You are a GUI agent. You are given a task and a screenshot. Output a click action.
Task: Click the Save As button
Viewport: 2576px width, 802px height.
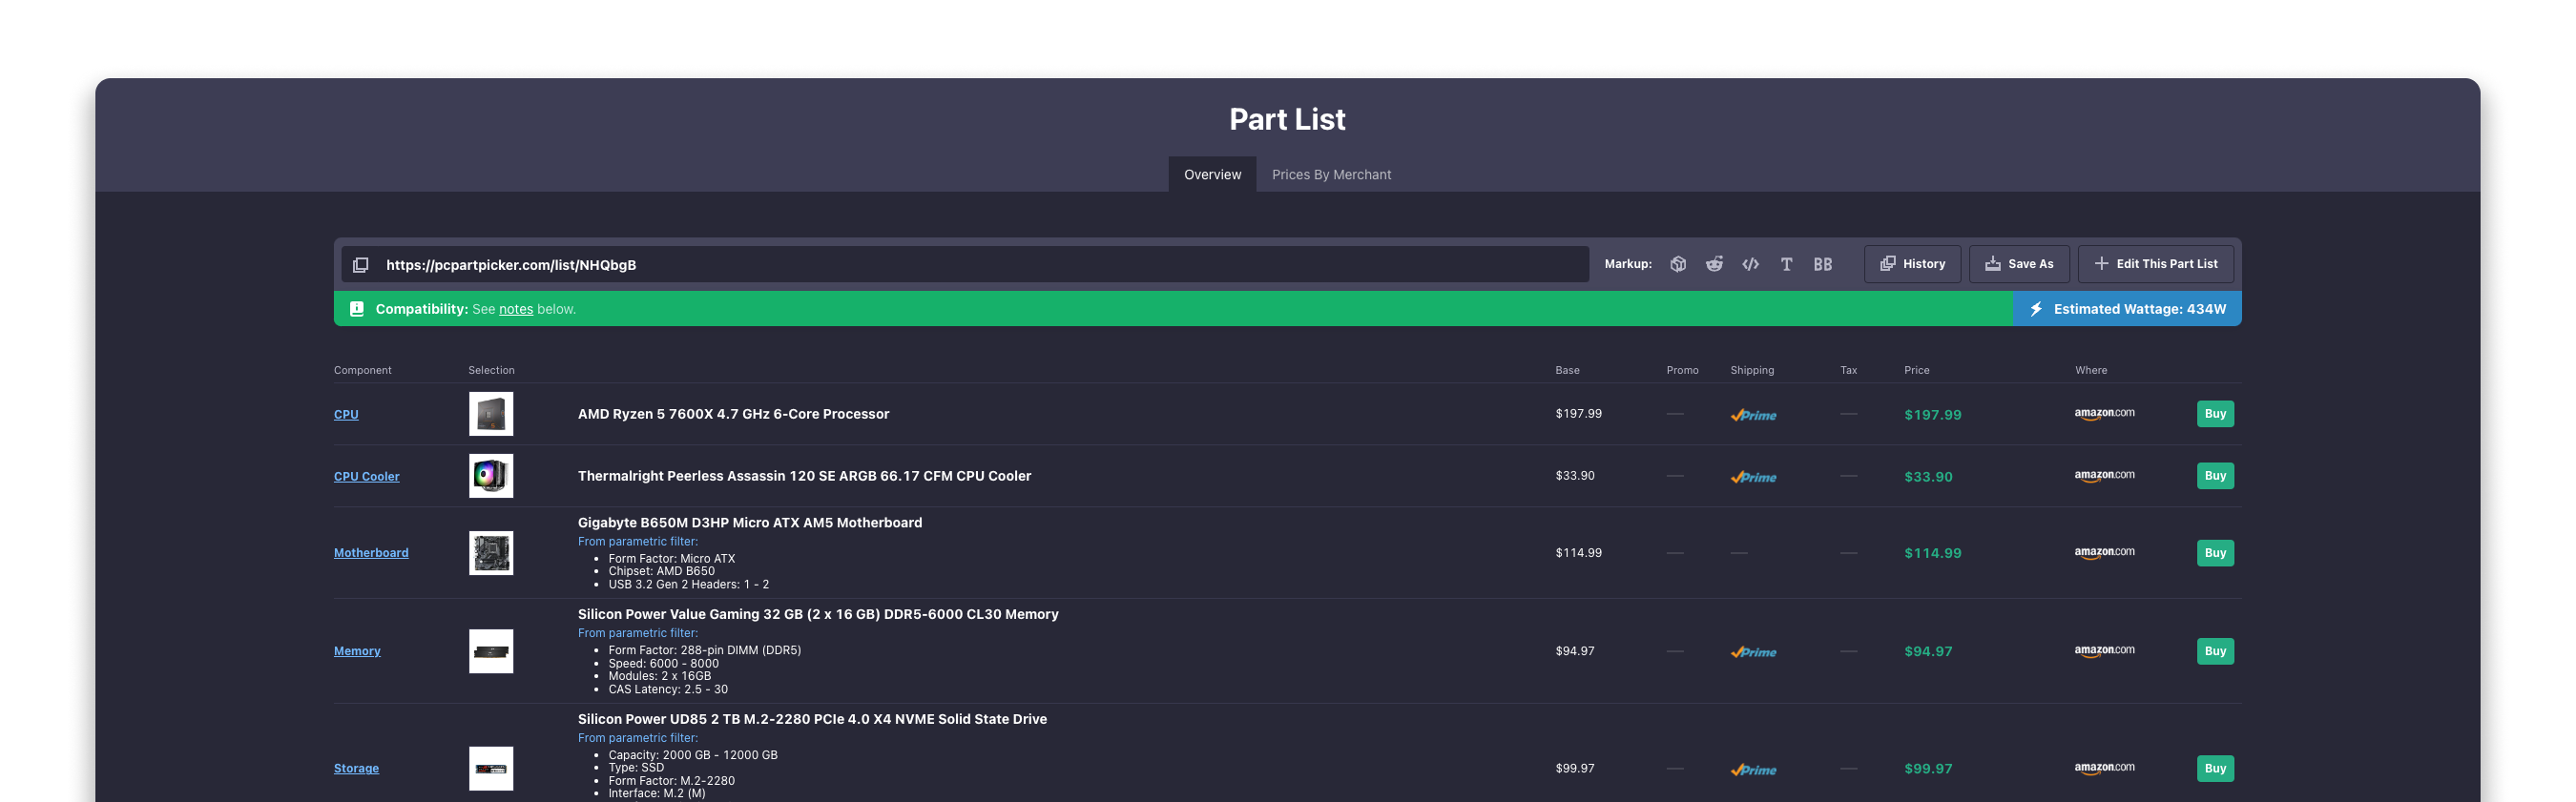coord(2019,264)
